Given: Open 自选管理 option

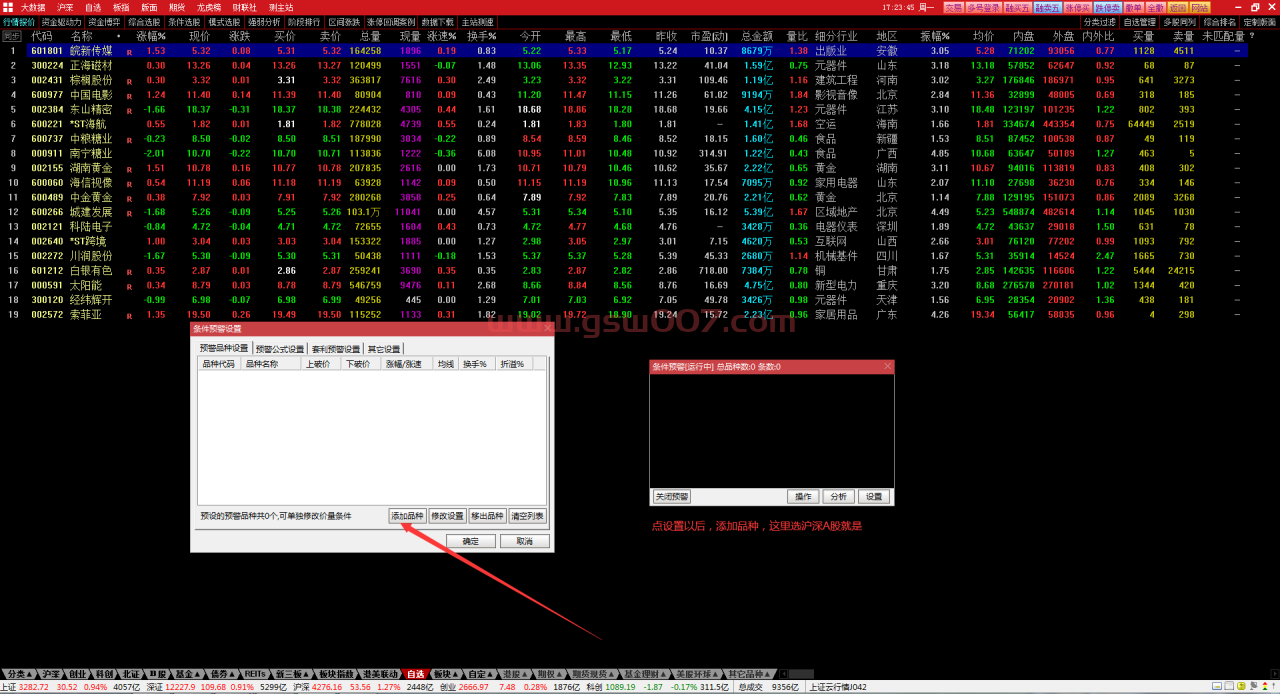Looking at the screenshot, I should 1140,21.
